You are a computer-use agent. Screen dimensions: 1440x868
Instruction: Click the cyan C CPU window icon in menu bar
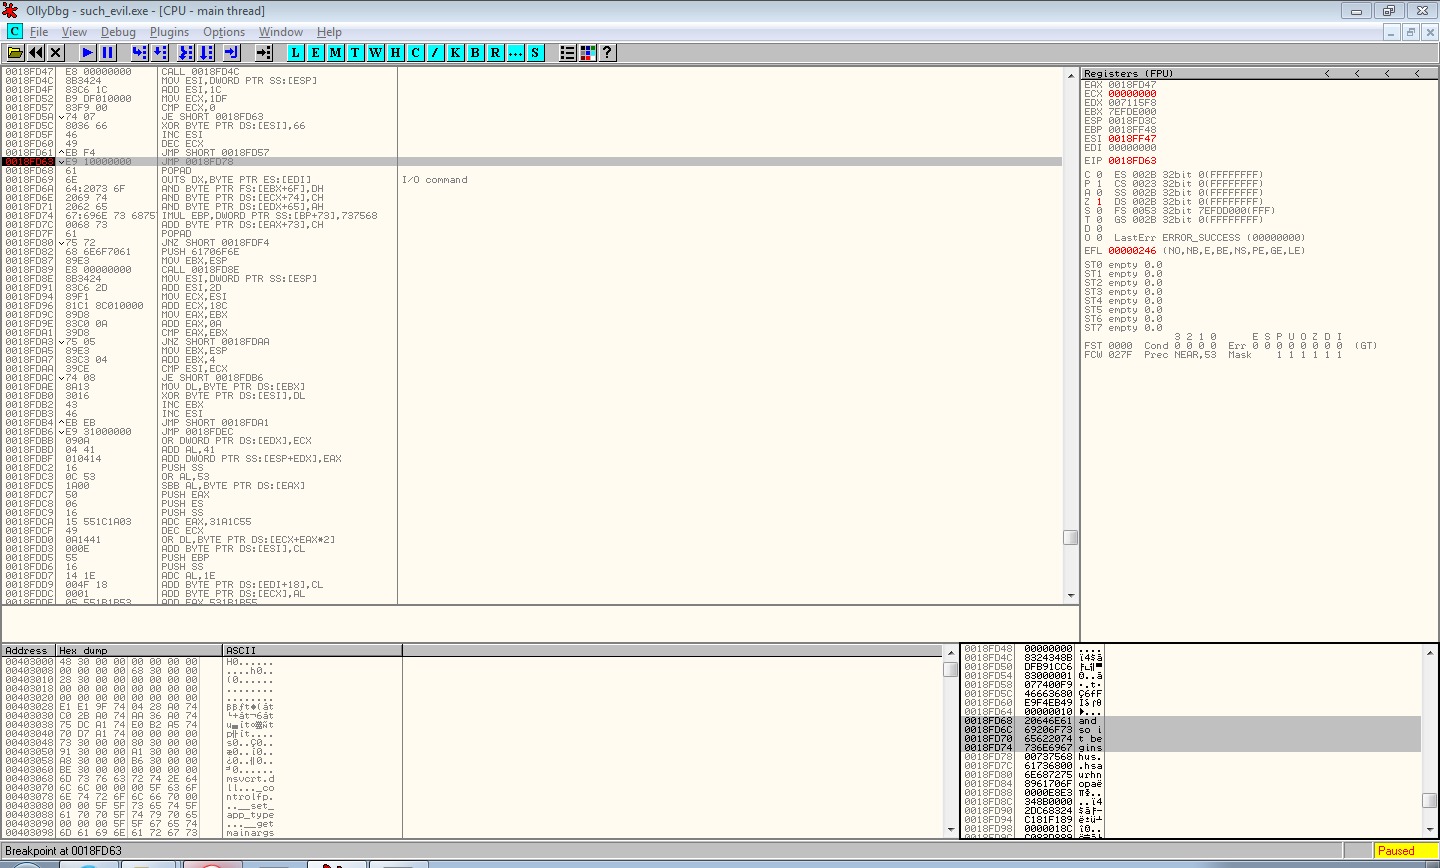tap(15, 31)
